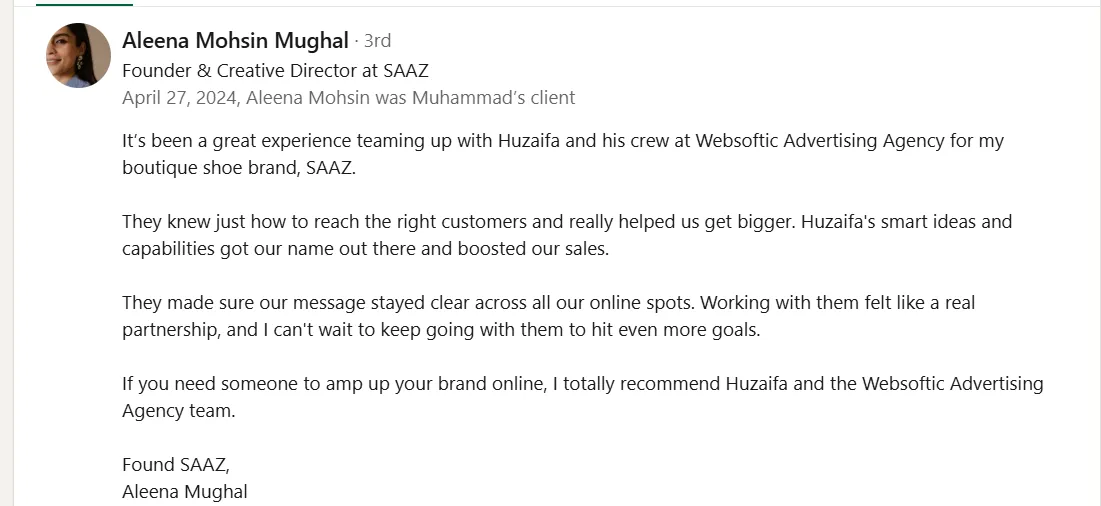Click the line starting "If you need someone"
The width and height of the screenshot is (1101, 506).
click(x=583, y=384)
